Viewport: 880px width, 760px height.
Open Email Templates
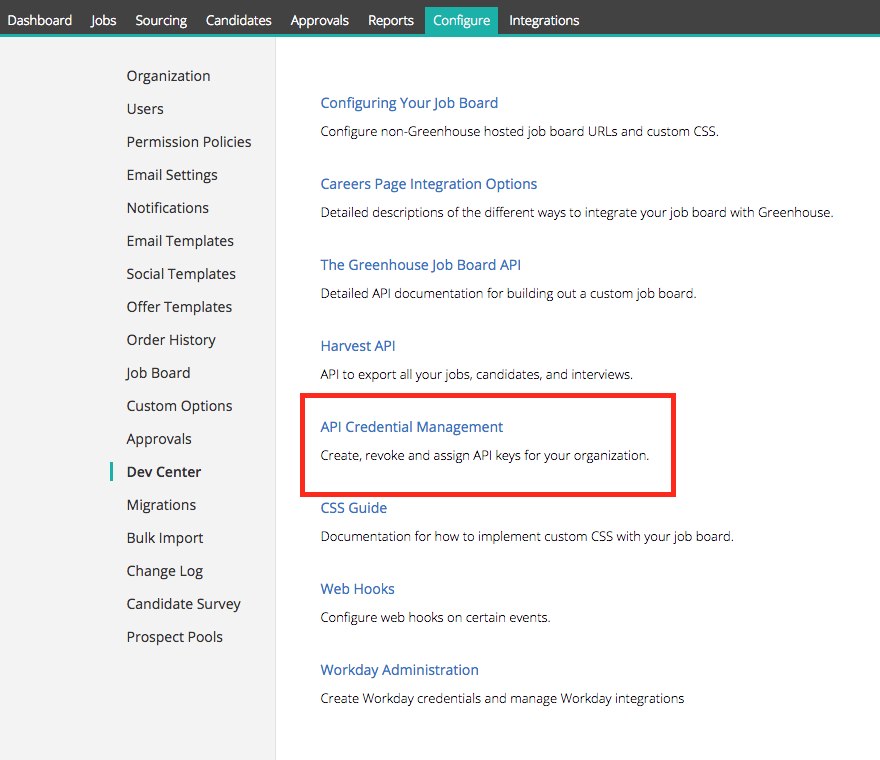pos(180,241)
